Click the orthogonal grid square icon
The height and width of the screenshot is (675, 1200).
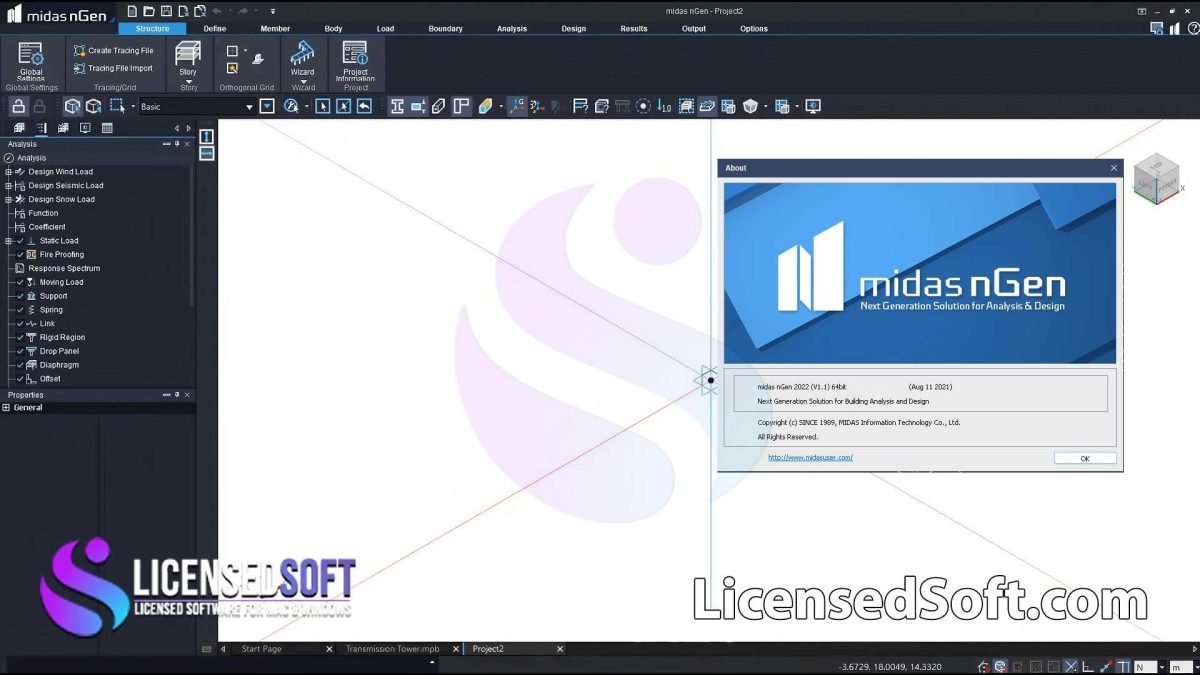(232, 50)
